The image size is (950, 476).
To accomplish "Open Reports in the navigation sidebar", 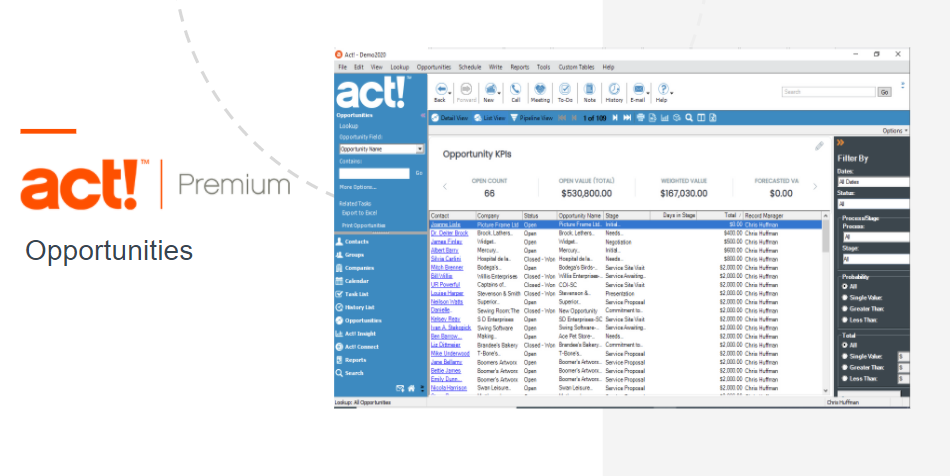I will click(x=351, y=360).
